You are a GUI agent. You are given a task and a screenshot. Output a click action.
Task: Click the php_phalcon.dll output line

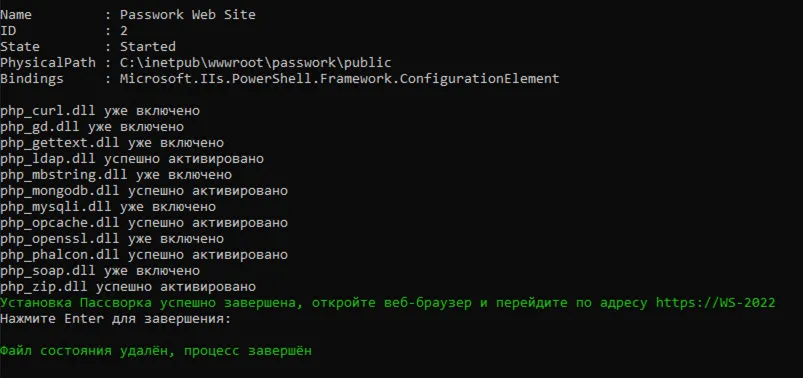click(x=144, y=255)
